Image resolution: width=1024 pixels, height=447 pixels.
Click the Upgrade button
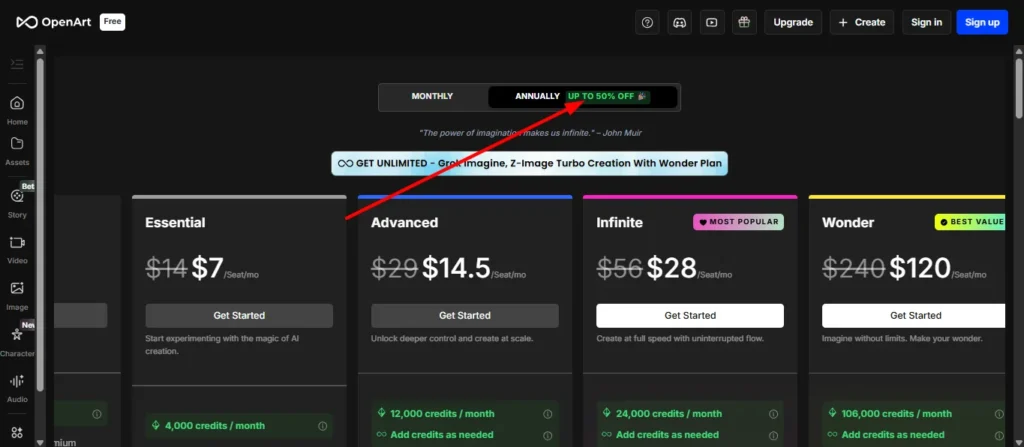793,22
